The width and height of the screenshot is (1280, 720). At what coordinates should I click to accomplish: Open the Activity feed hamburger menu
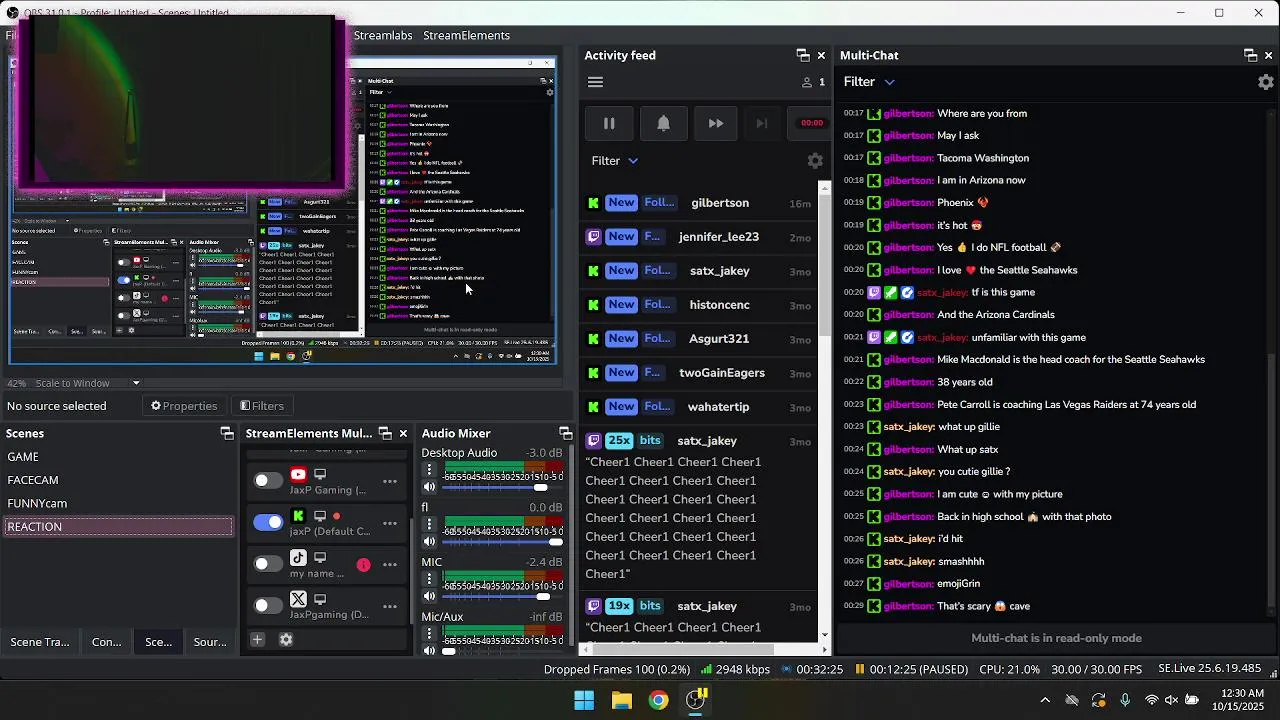tap(595, 82)
